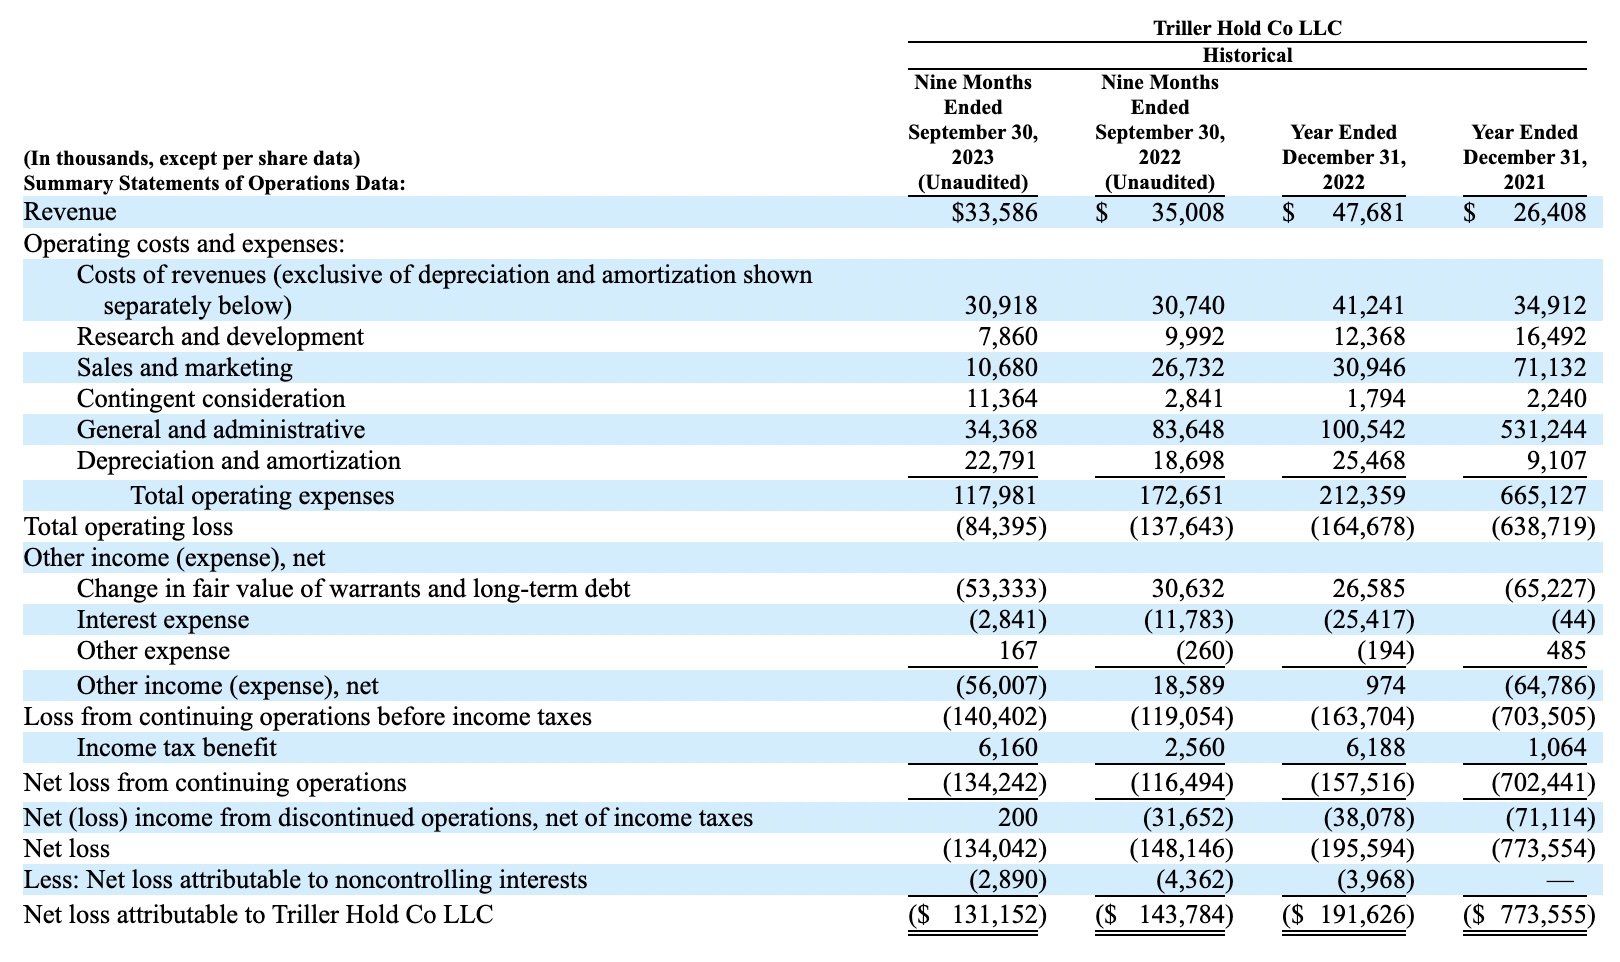Select attributable net loss value 773,555

pyautogui.click(x=1529, y=915)
